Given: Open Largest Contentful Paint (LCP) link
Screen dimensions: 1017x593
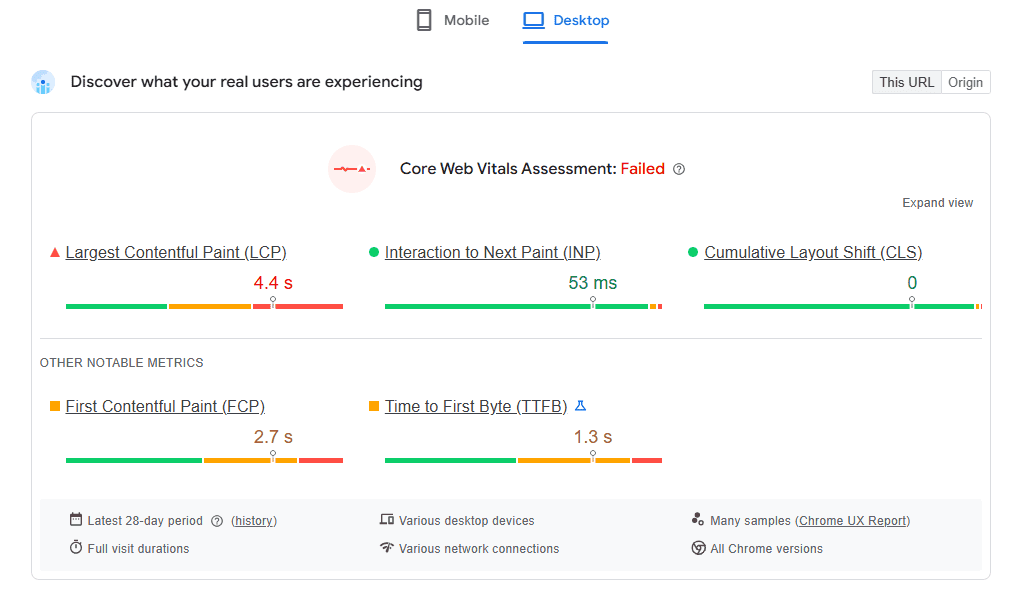Looking at the screenshot, I should point(176,252).
